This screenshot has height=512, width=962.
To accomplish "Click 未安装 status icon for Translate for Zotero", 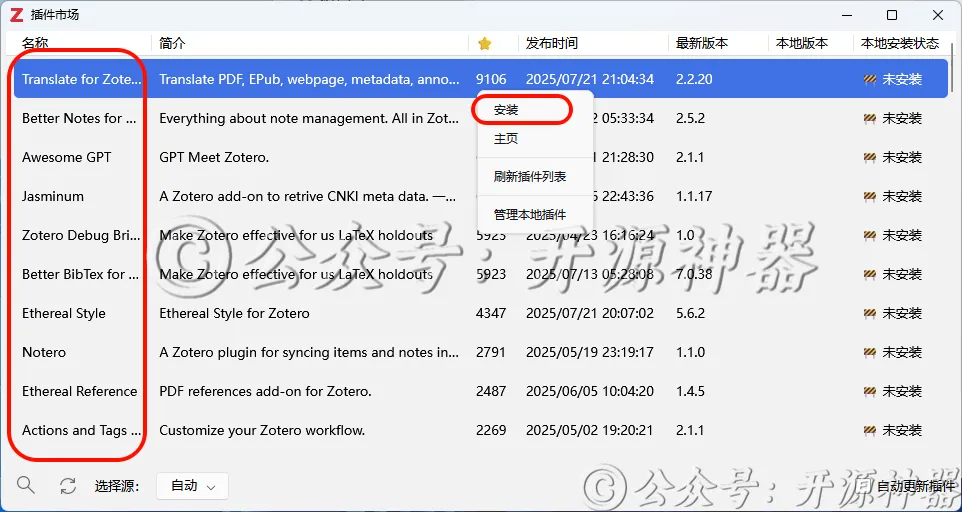I will [x=869, y=79].
